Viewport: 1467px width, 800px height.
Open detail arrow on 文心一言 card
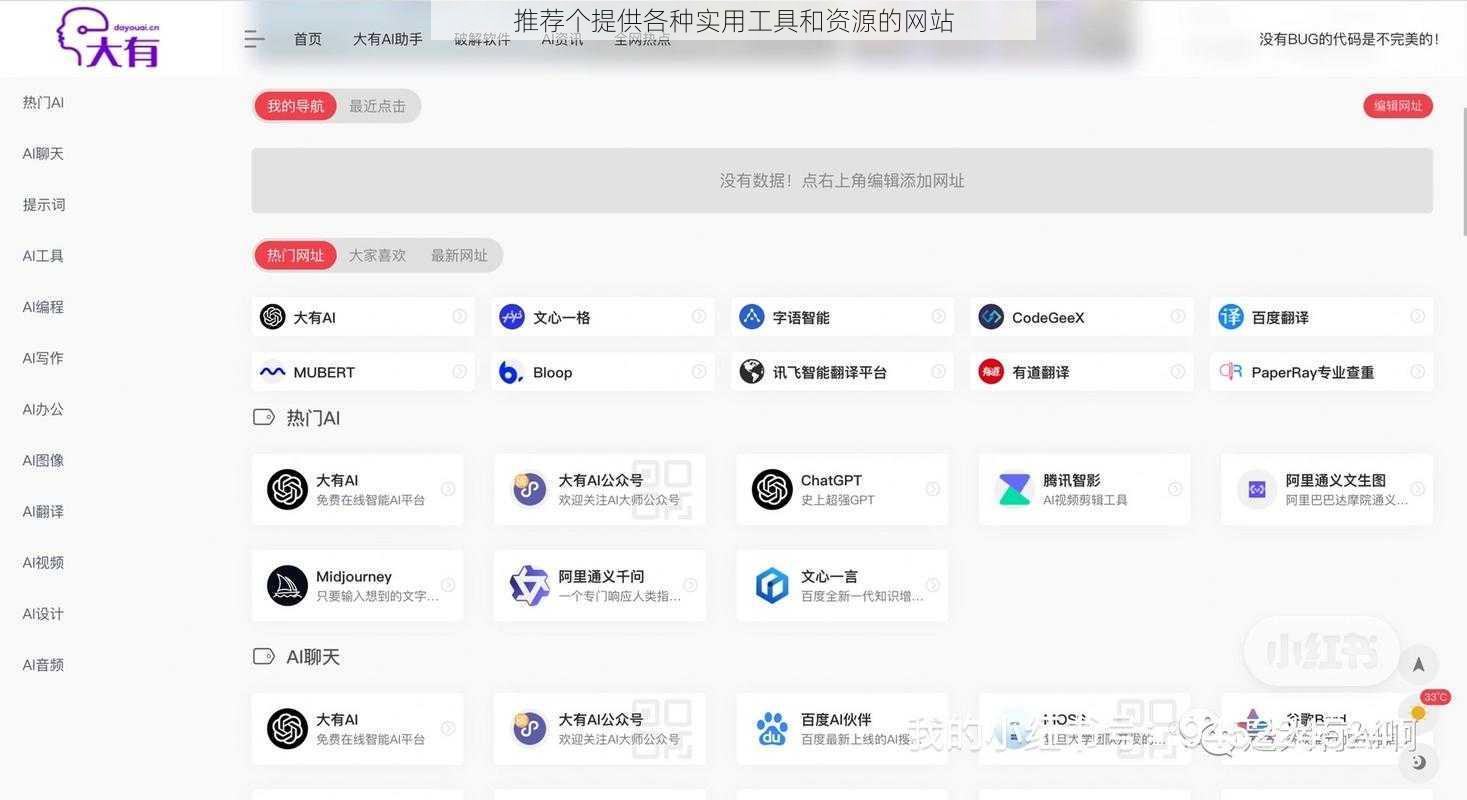pyautogui.click(x=932, y=585)
